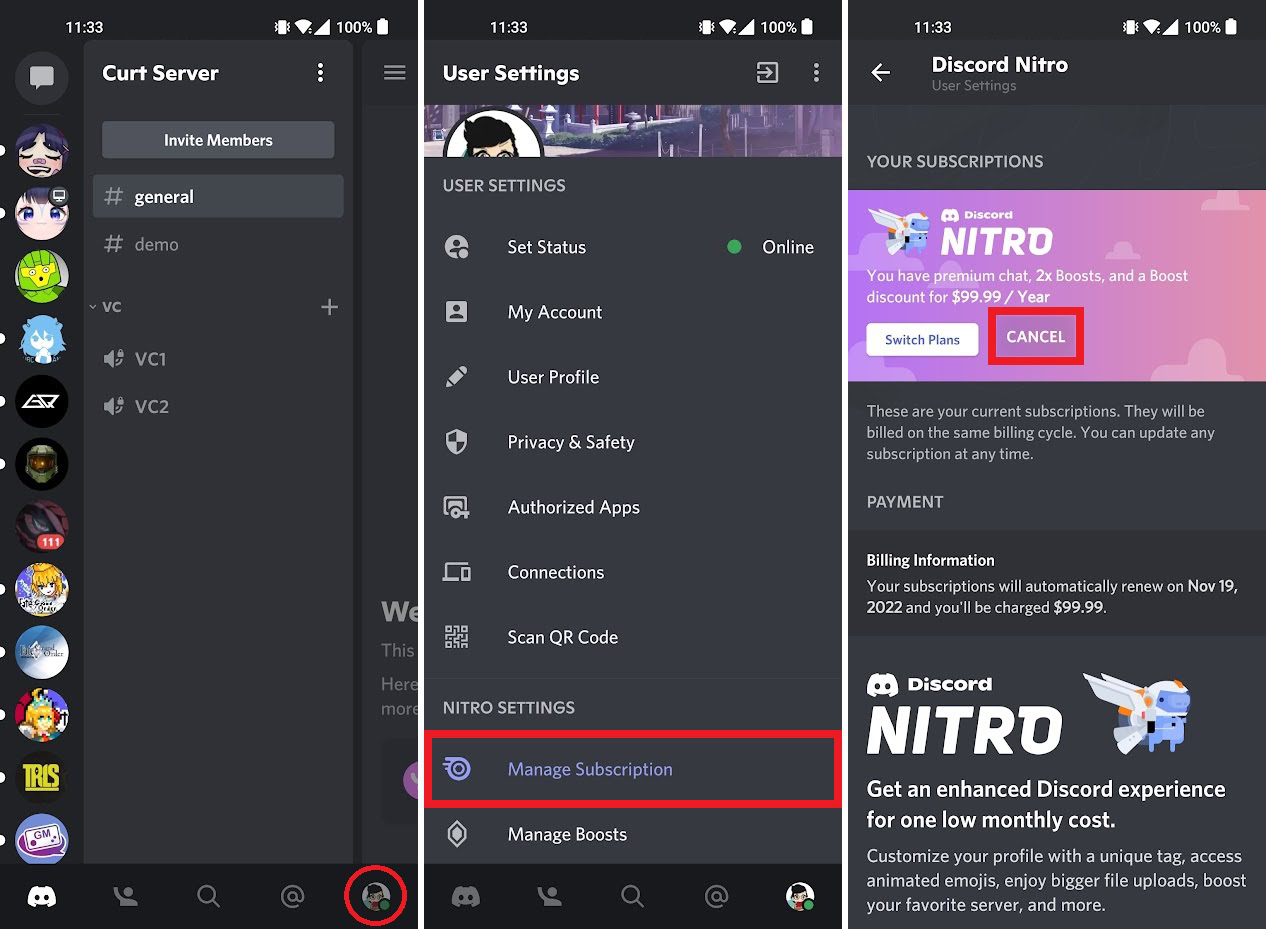
Task: Cancel the Nitro subscription
Action: pos(1035,337)
